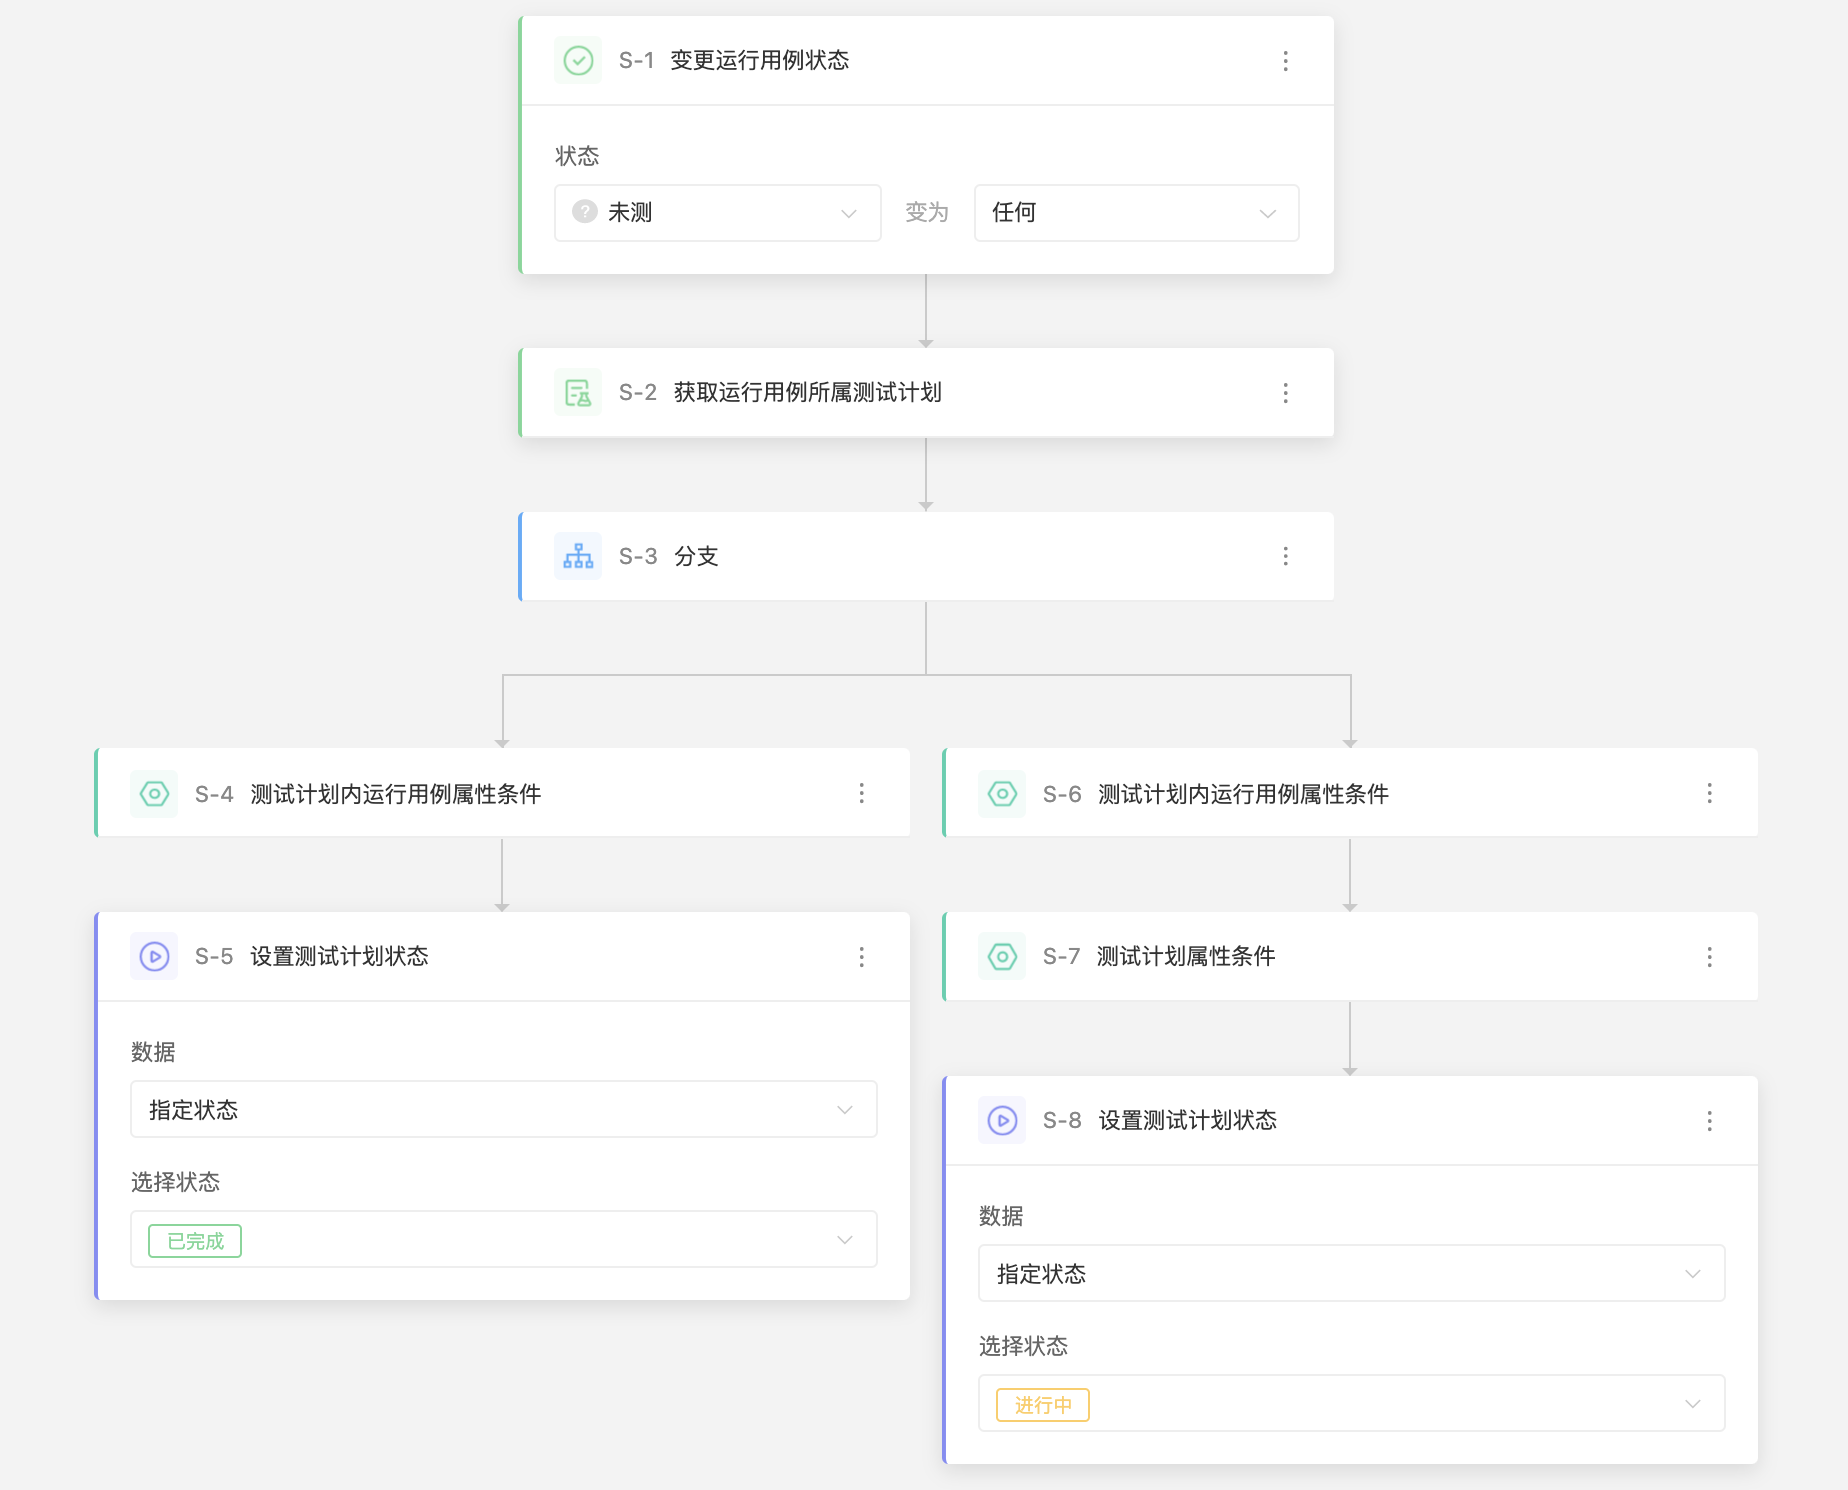Click the S-7 condition hexagon icon
Viewport: 1848px width, 1490px height.
pos(1002,956)
